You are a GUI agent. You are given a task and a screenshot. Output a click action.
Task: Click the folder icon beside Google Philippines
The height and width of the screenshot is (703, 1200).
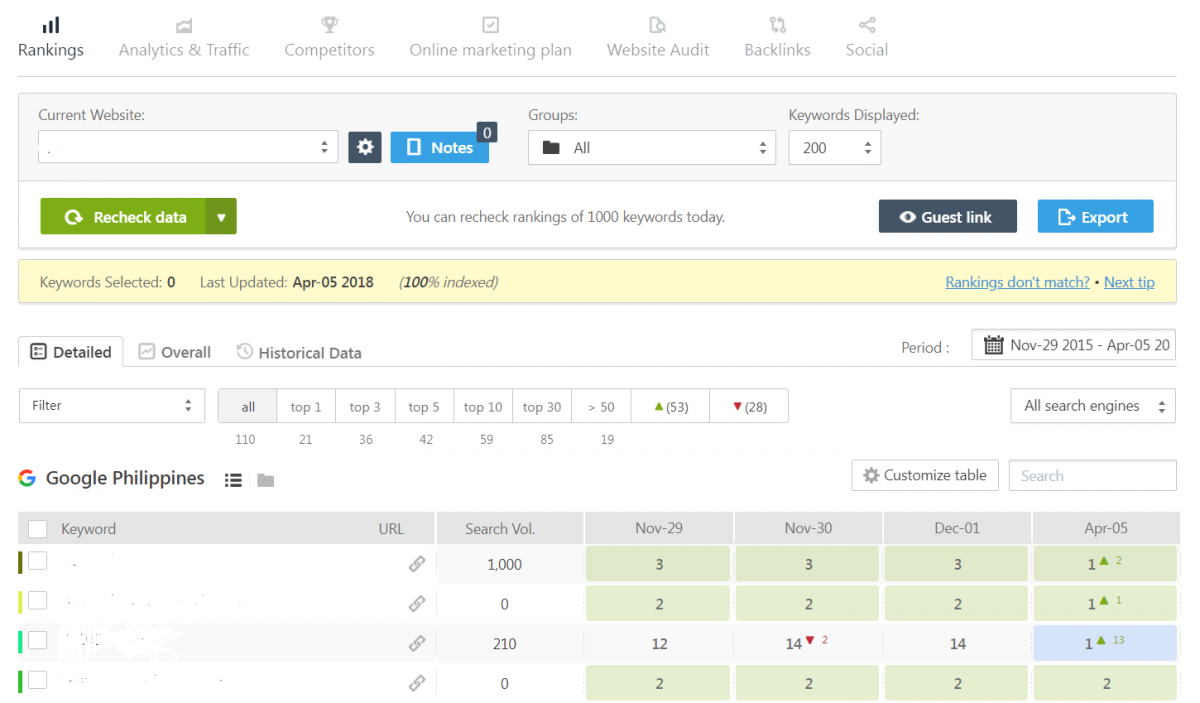click(265, 480)
